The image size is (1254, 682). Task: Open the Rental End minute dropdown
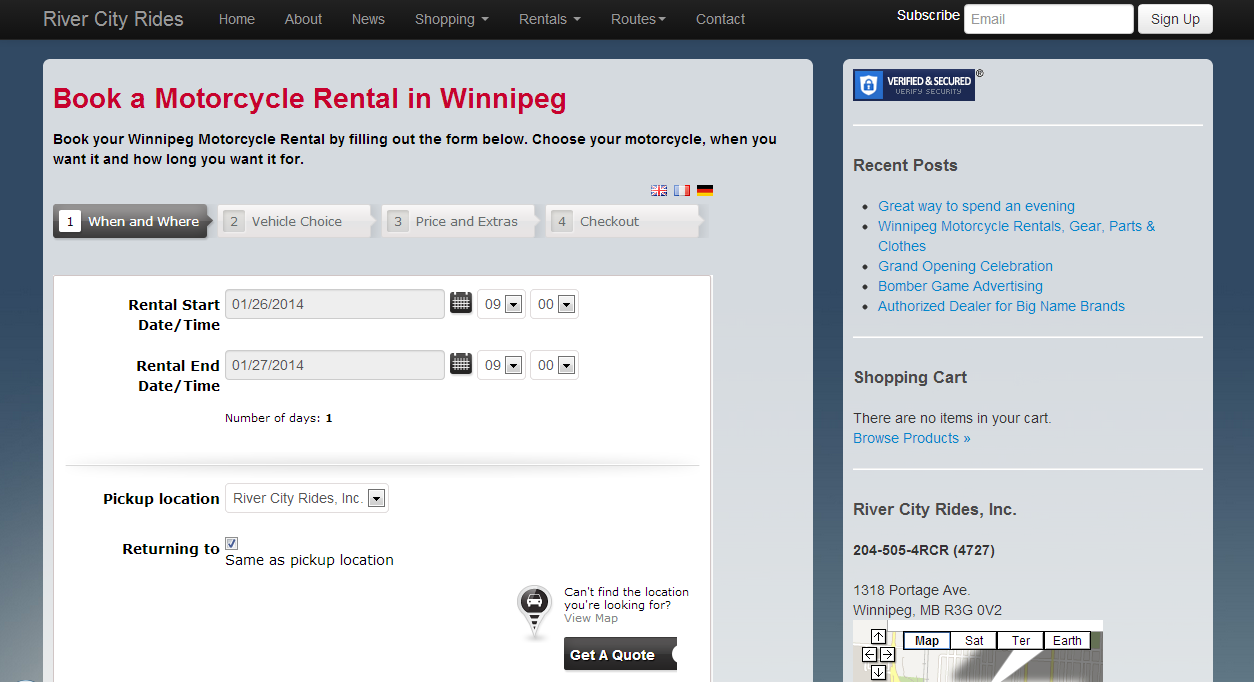(x=554, y=366)
